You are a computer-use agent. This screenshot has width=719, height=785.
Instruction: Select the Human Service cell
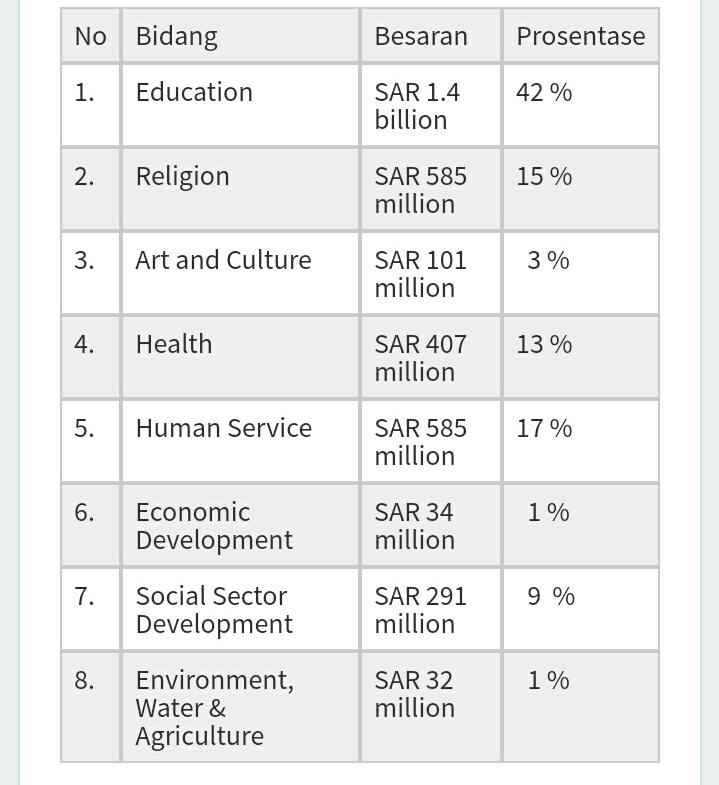240,442
